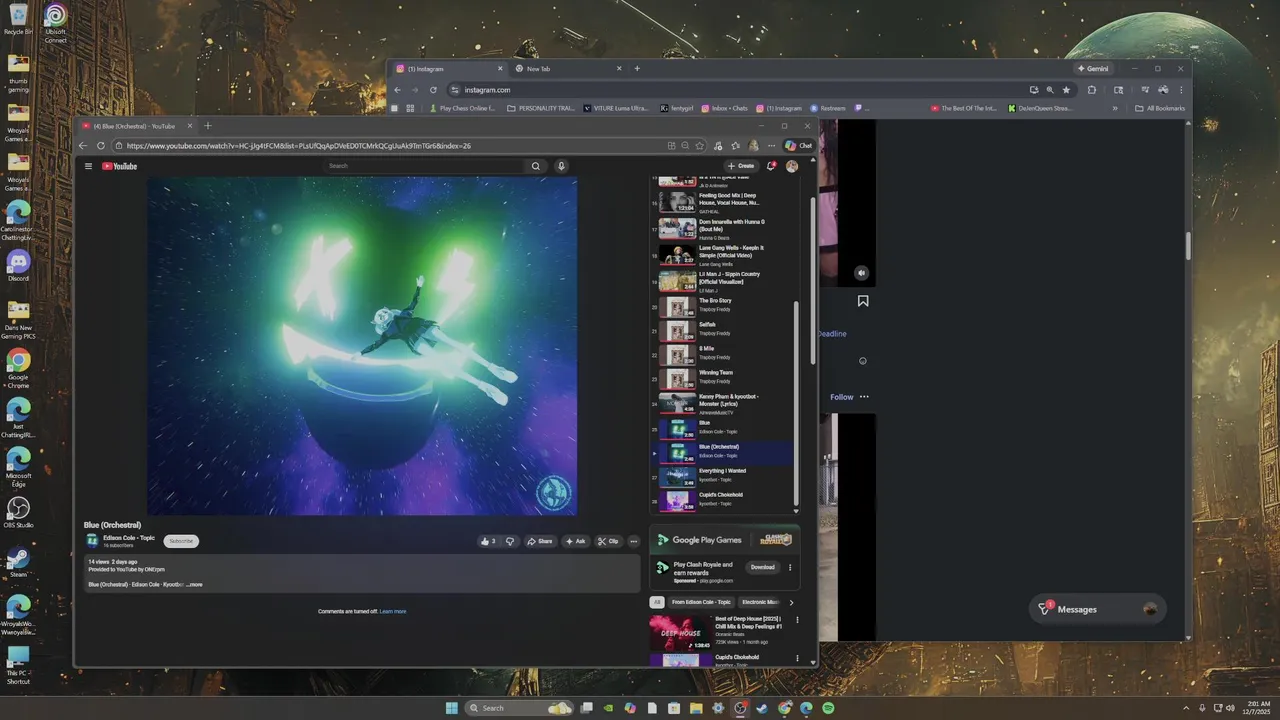
Task: Open 'PERSONALITY TRAI...' bookmark folder
Action: [x=541, y=108]
